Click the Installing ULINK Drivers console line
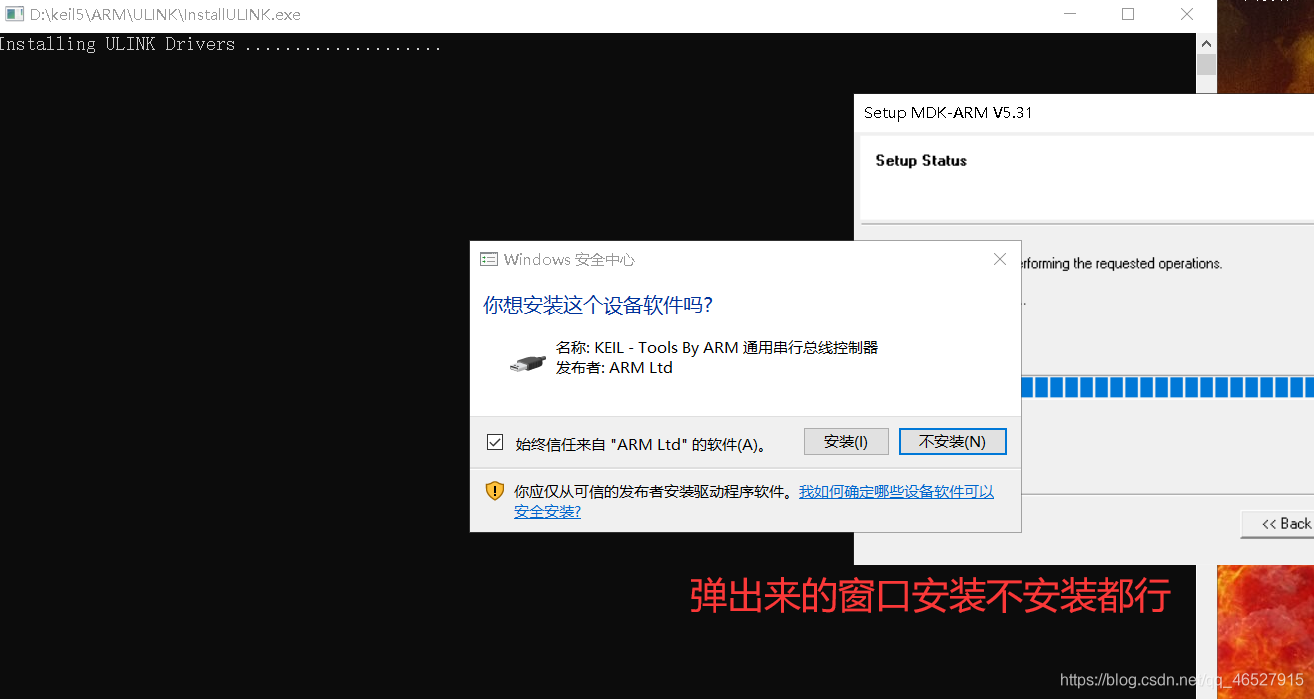Image resolution: width=1314 pixels, height=699 pixels. tap(221, 44)
